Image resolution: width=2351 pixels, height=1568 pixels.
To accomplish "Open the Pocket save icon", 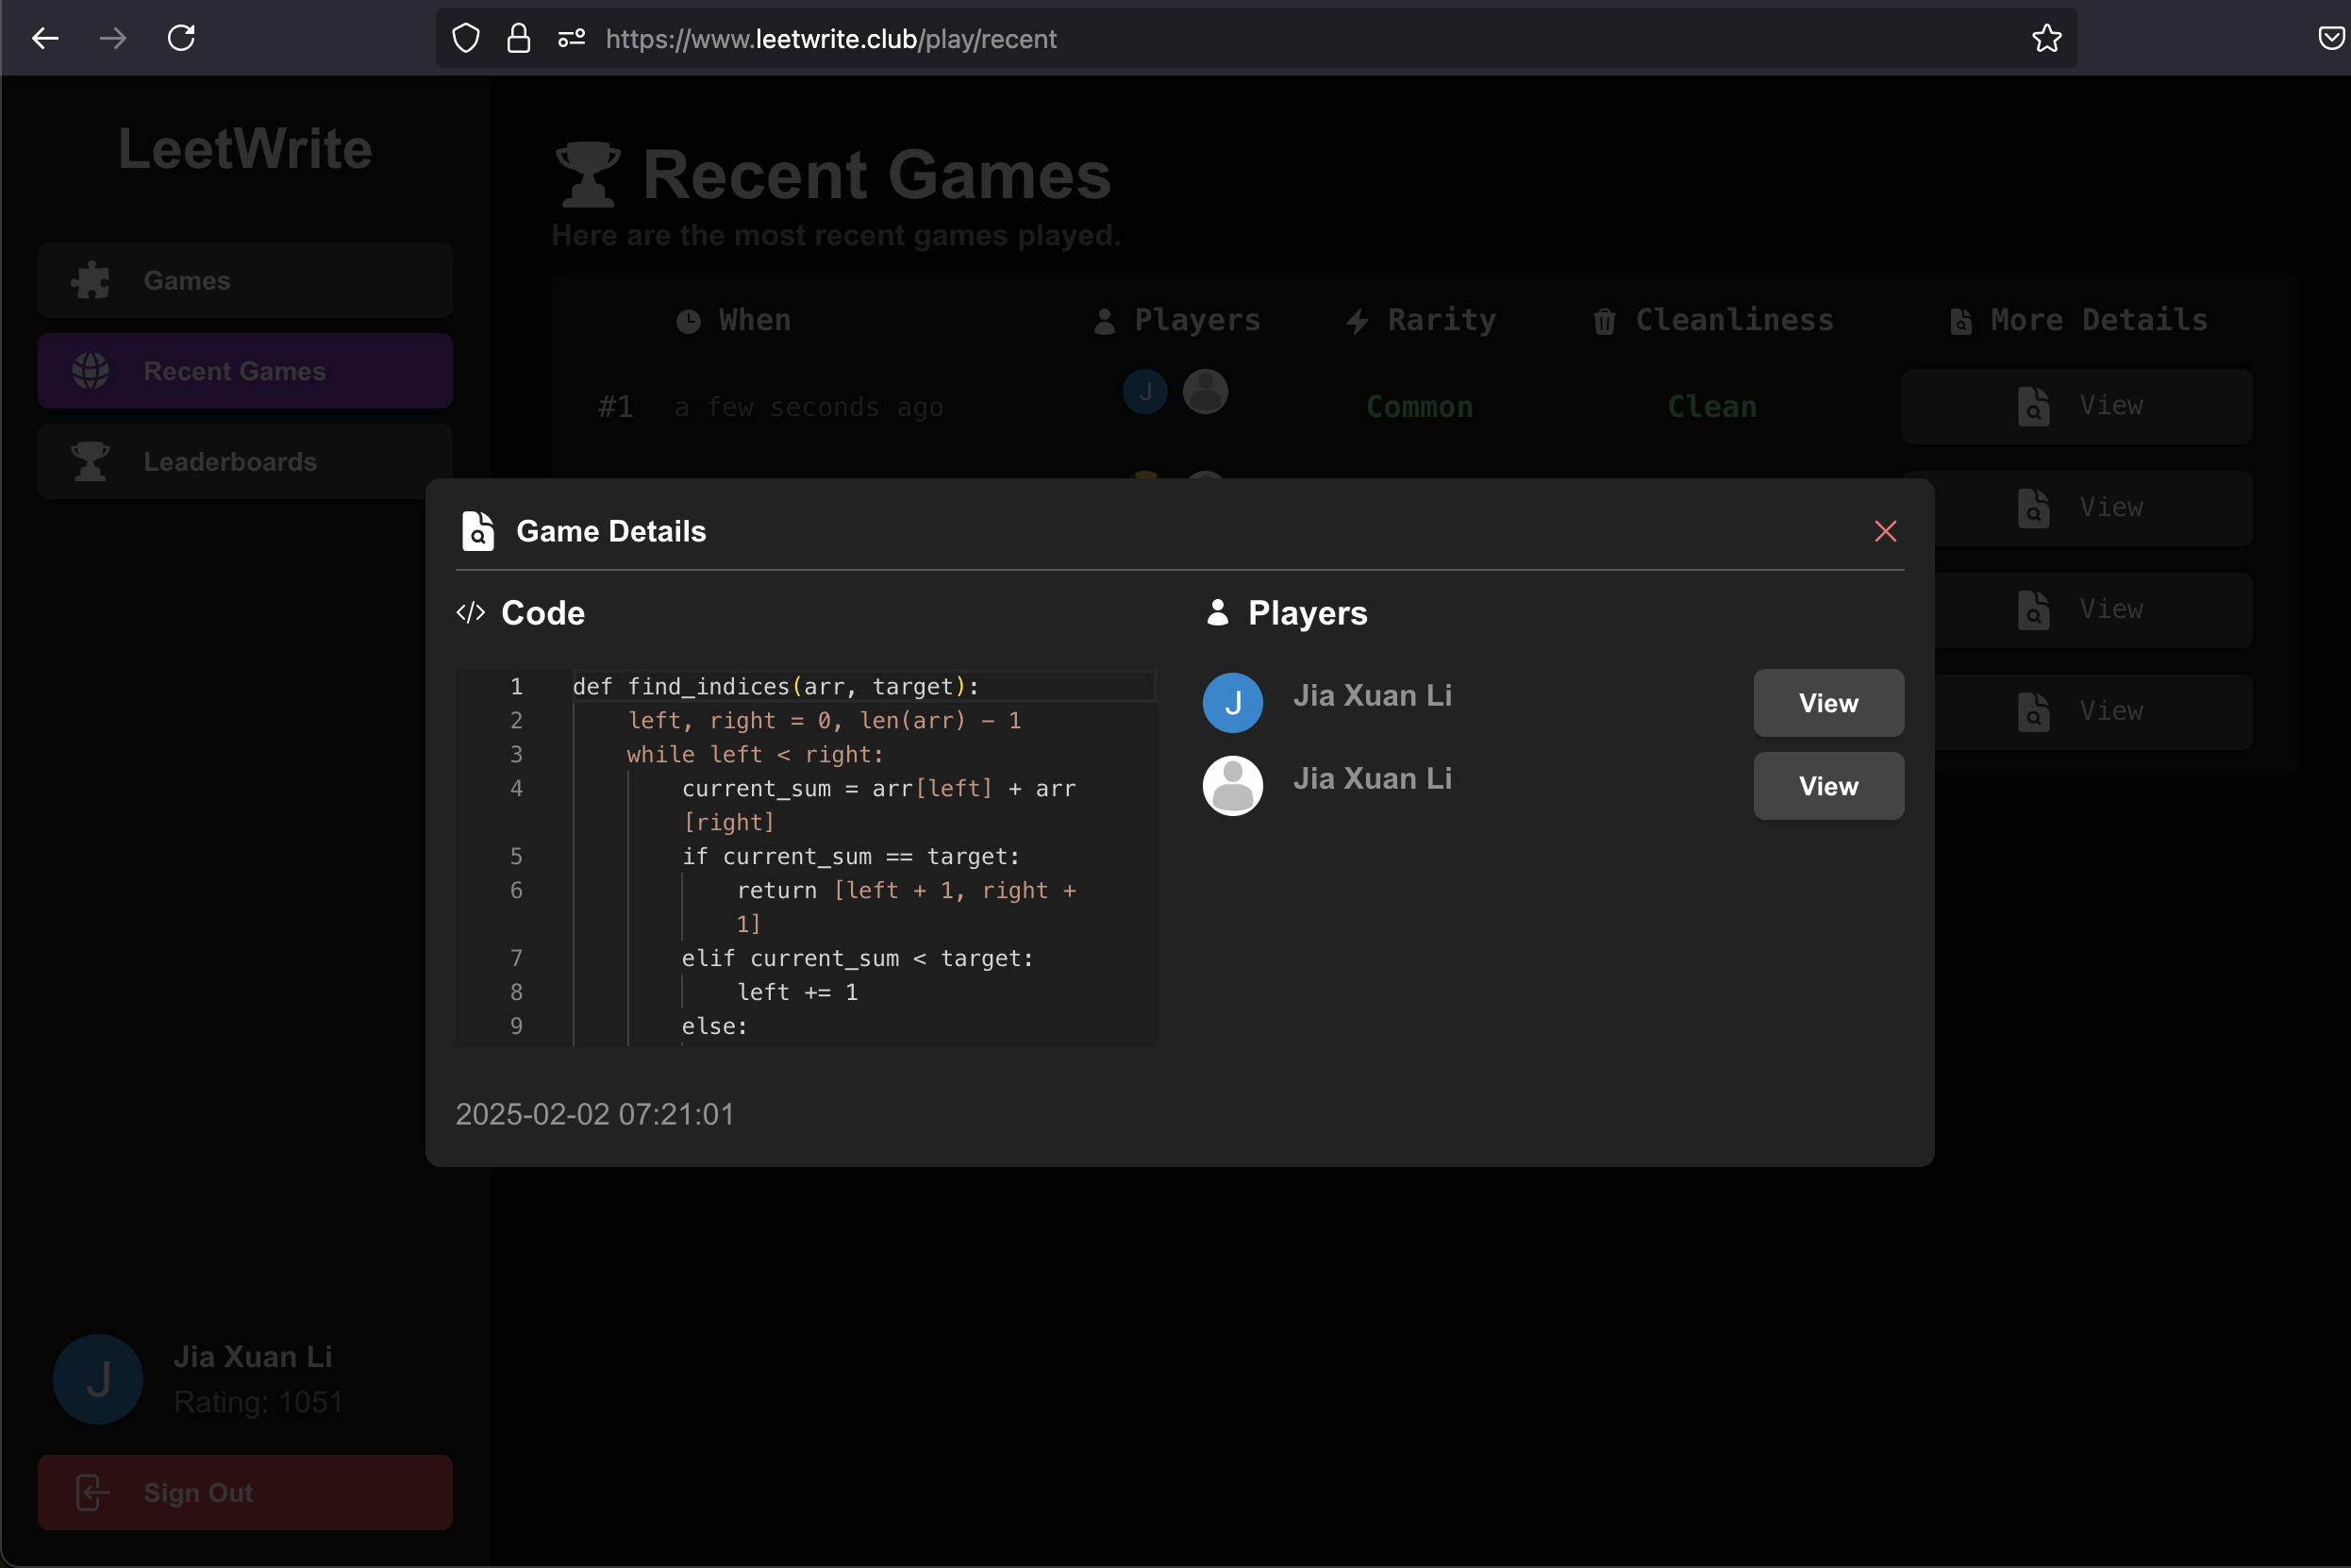I will pyautogui.click(x=2331, y=38).
